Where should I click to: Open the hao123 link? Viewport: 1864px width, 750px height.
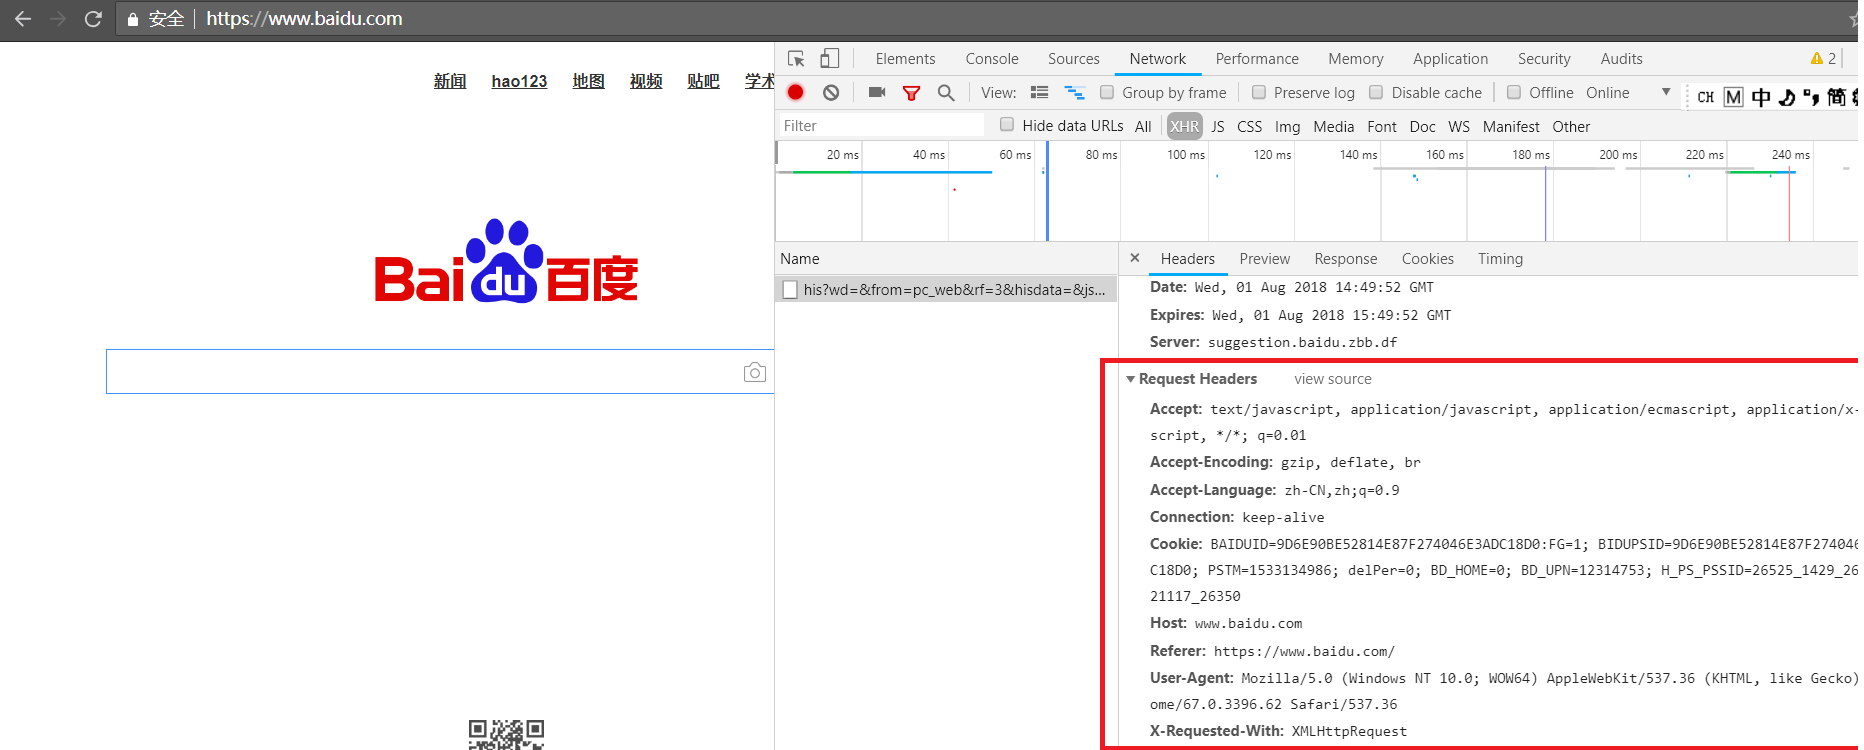coord(519,81)
